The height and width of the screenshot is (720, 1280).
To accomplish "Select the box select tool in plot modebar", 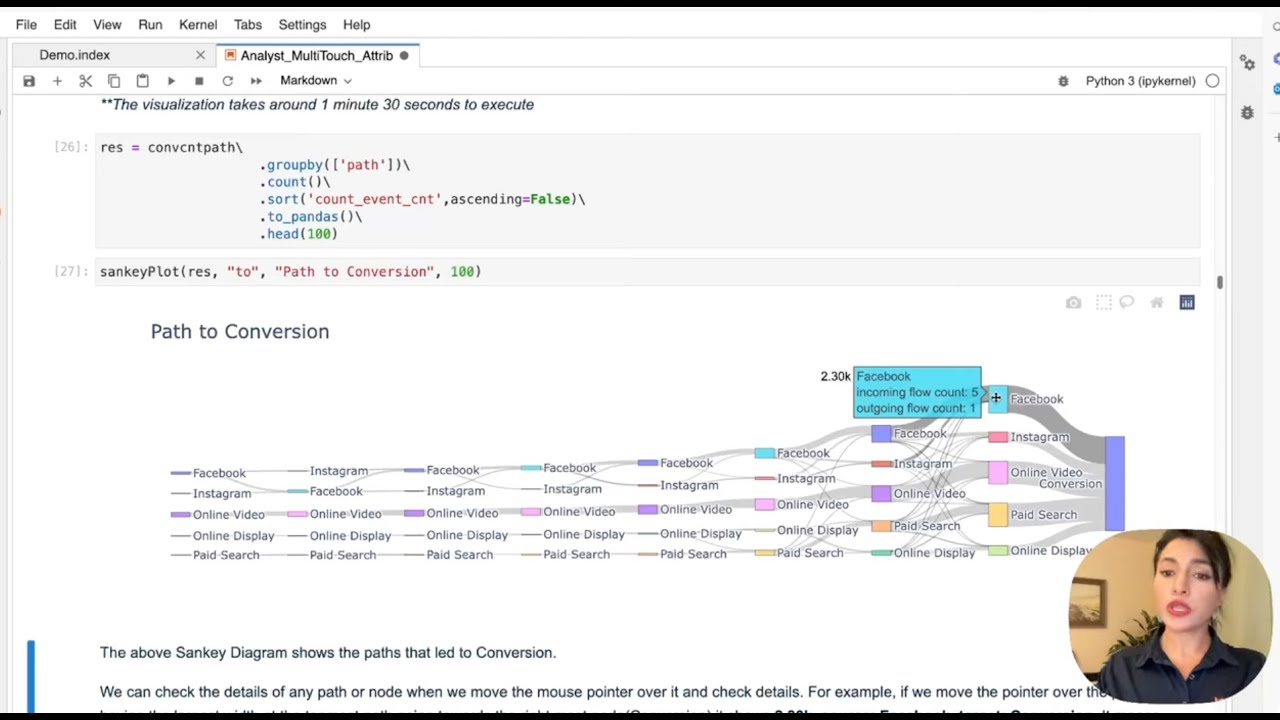I will click(1103, 303).
